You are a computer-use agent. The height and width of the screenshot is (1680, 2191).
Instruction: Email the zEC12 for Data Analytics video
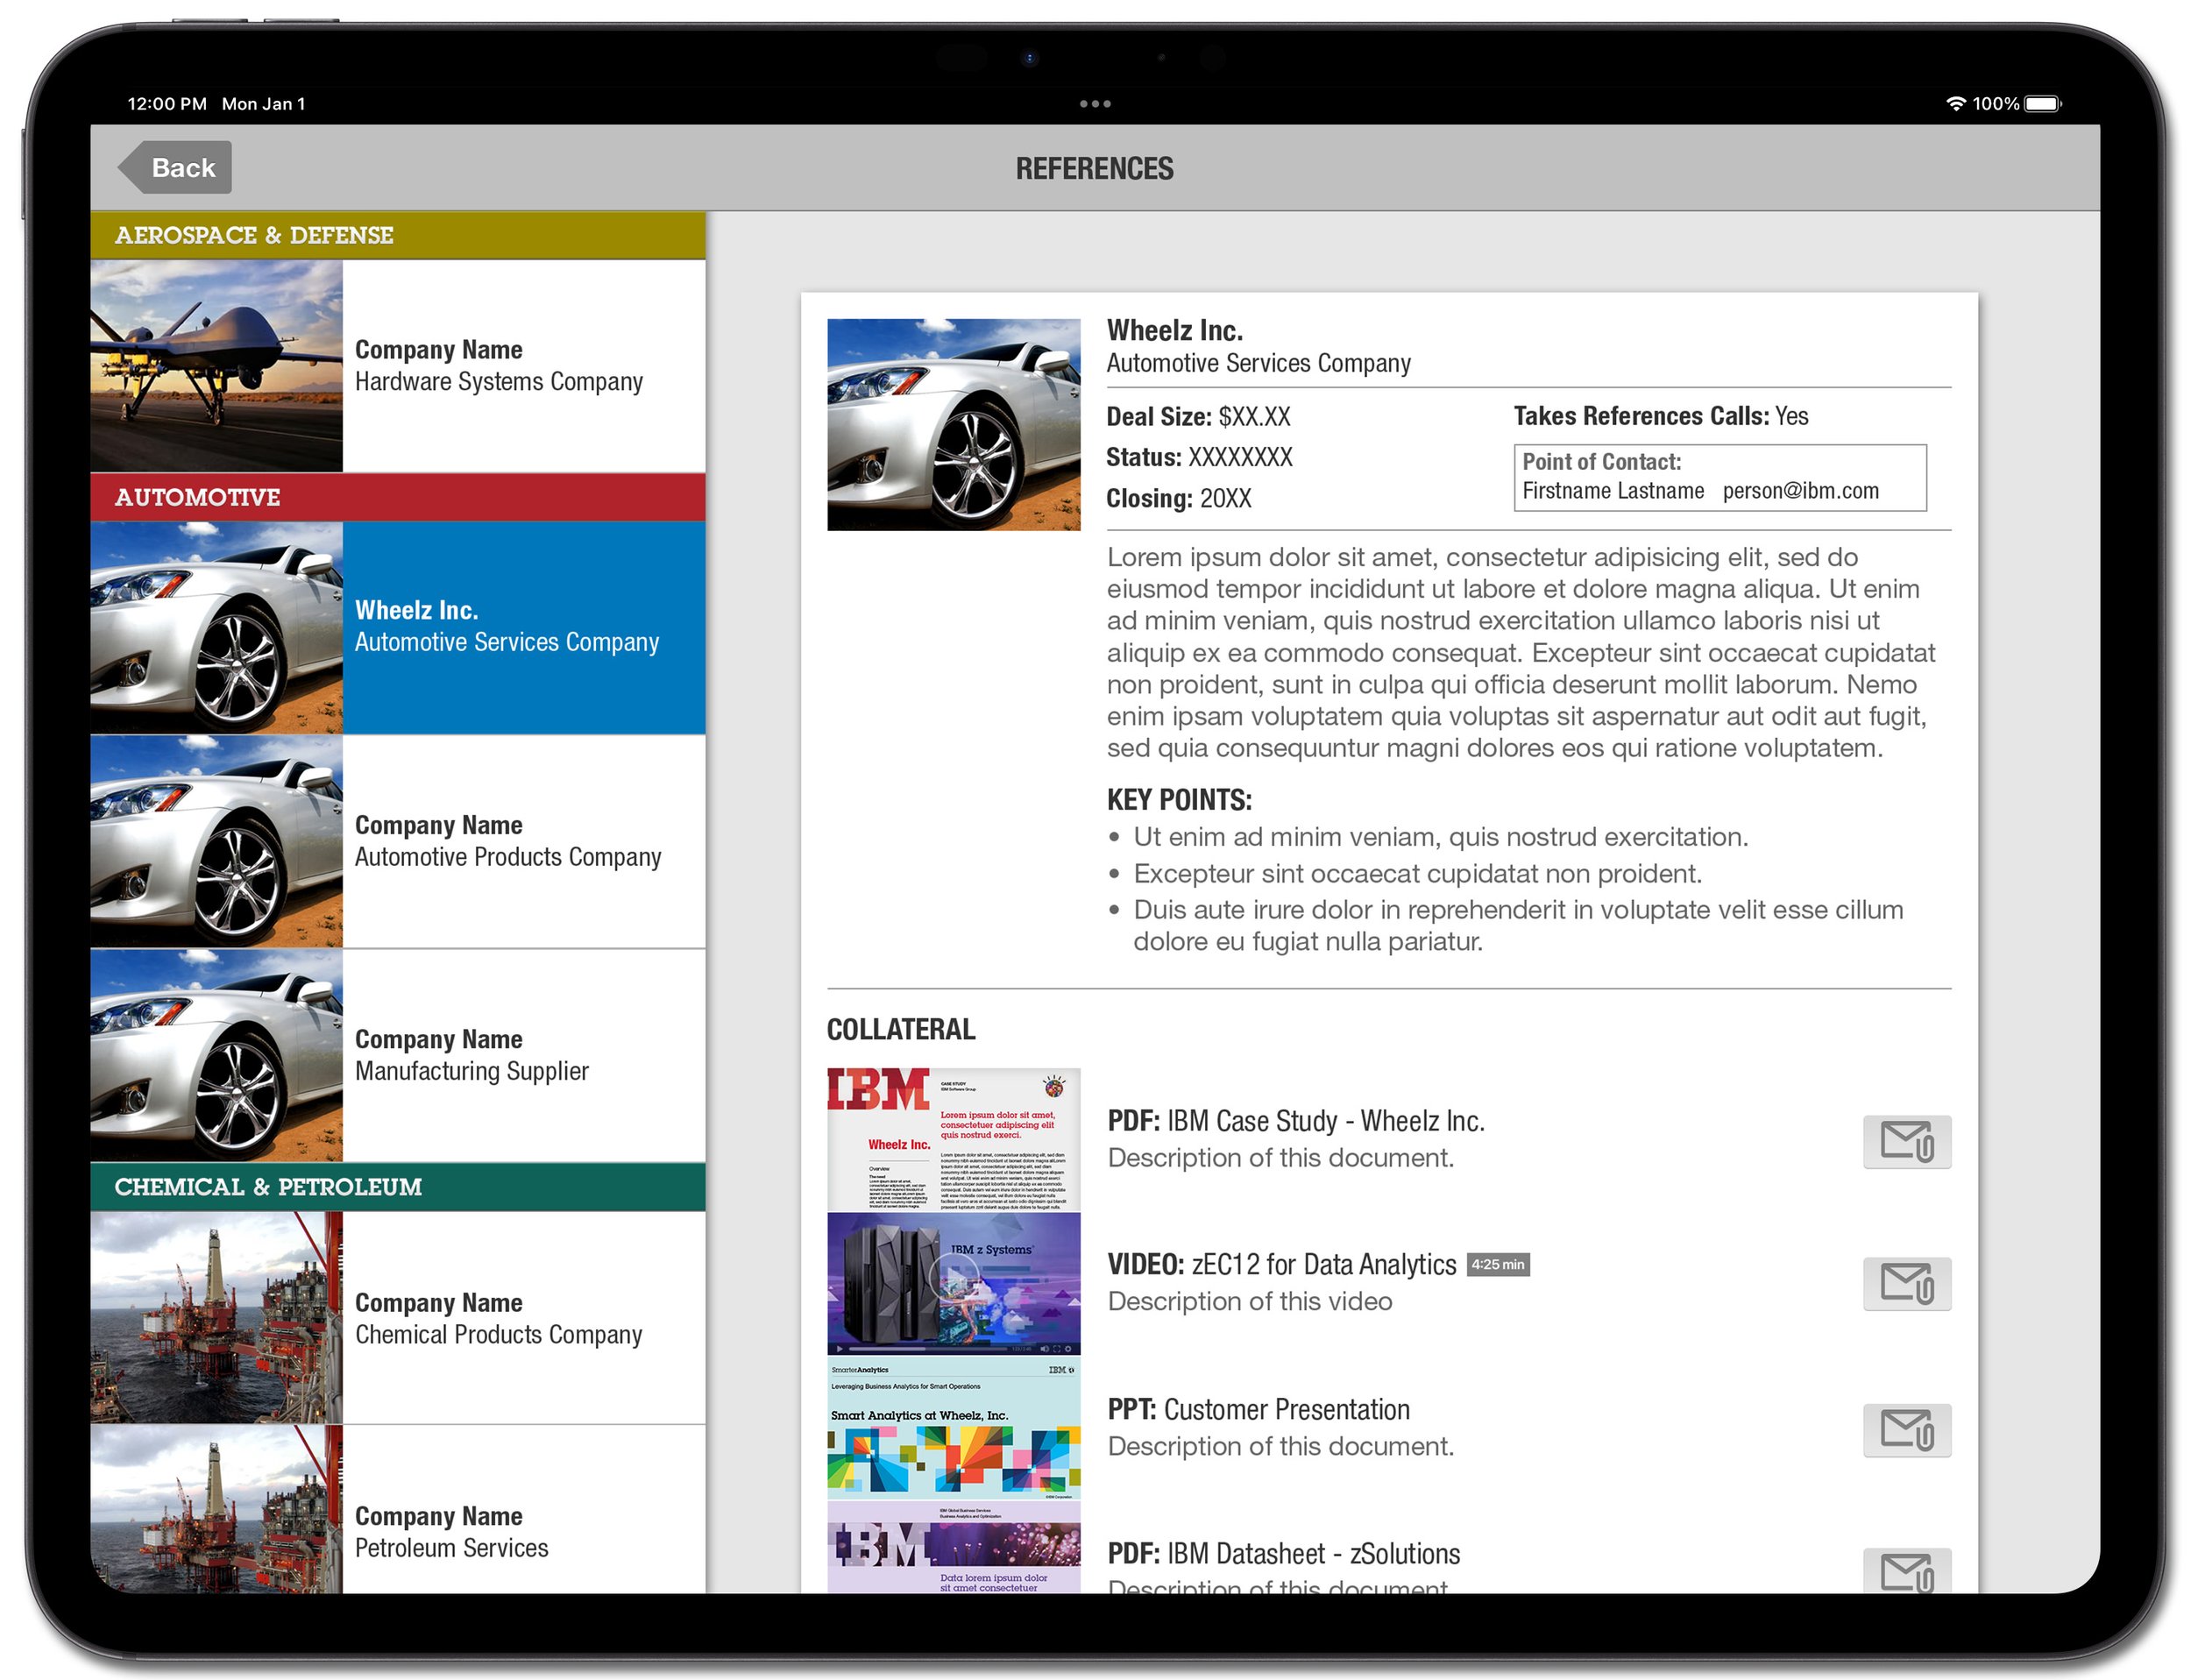(1906, 1285)
